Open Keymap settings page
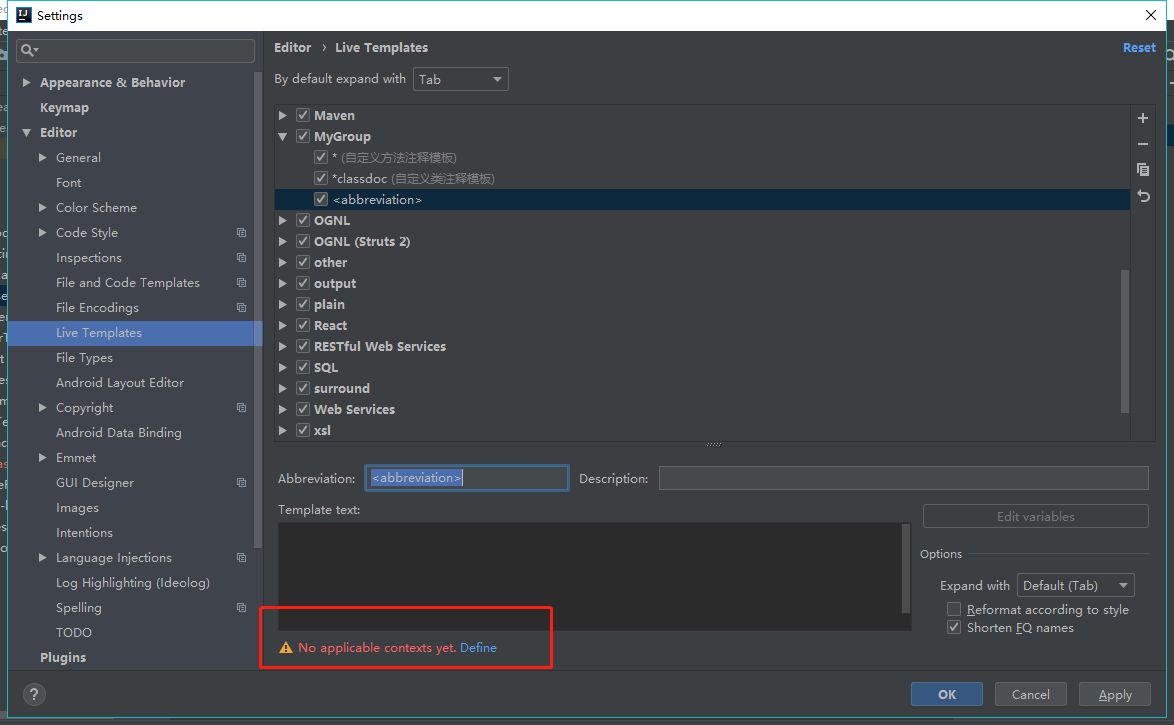Screen dimensions: 1174x725 [64, 108]
